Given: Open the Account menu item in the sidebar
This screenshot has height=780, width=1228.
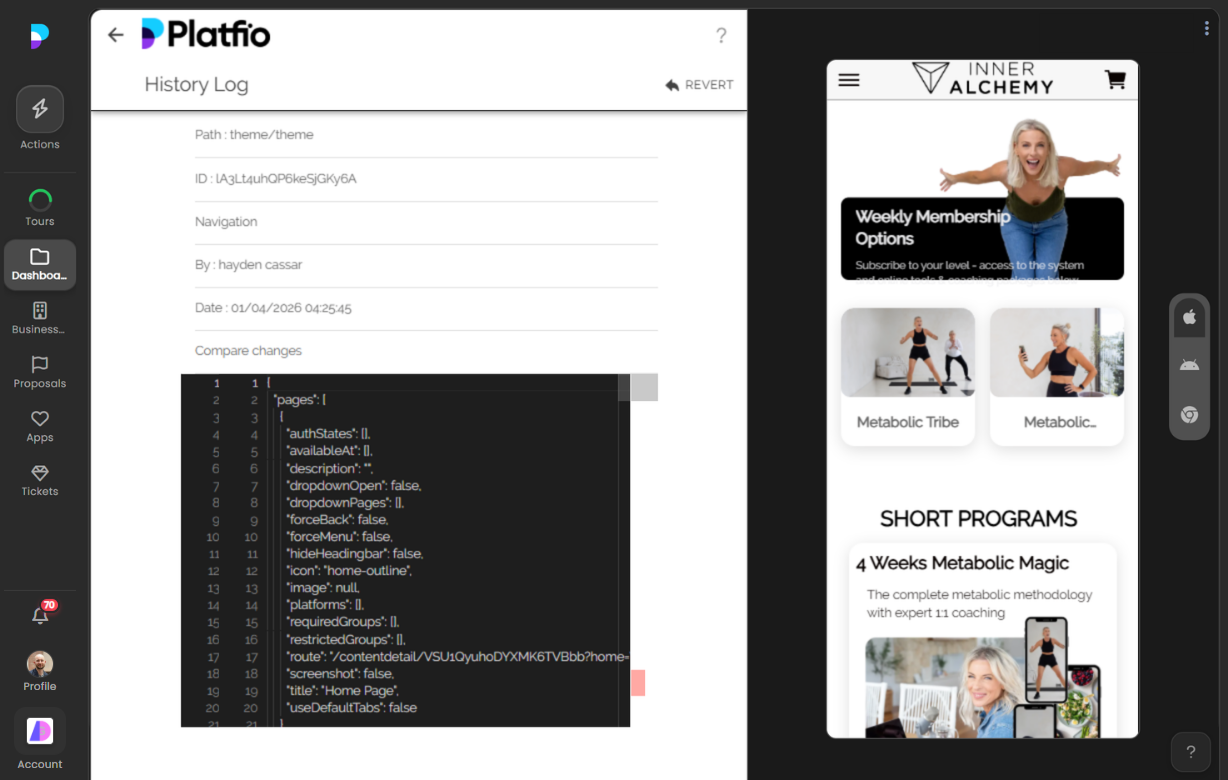Looking at the screenshot, I should tap(40, 731).
